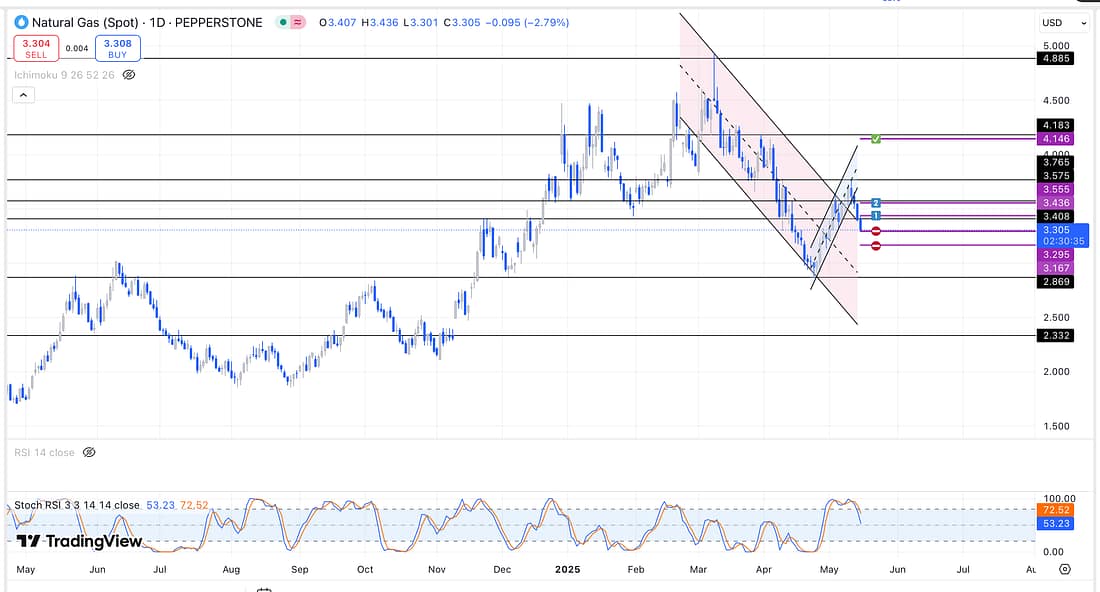Click the lower red stop marker icon
The height and width of the screenshot is (592, 1100).
[x=876, y=245]
